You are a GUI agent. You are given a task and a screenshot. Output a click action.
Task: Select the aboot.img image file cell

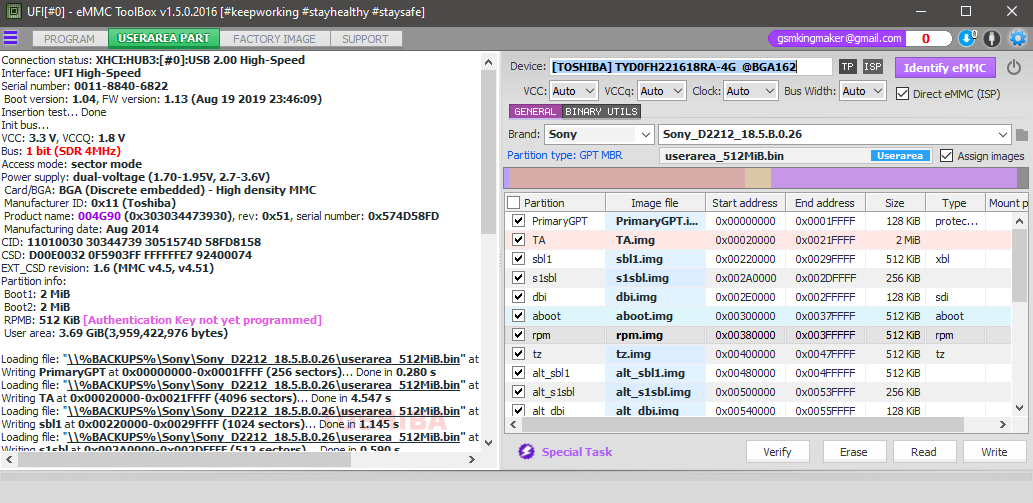click(655, 316)
